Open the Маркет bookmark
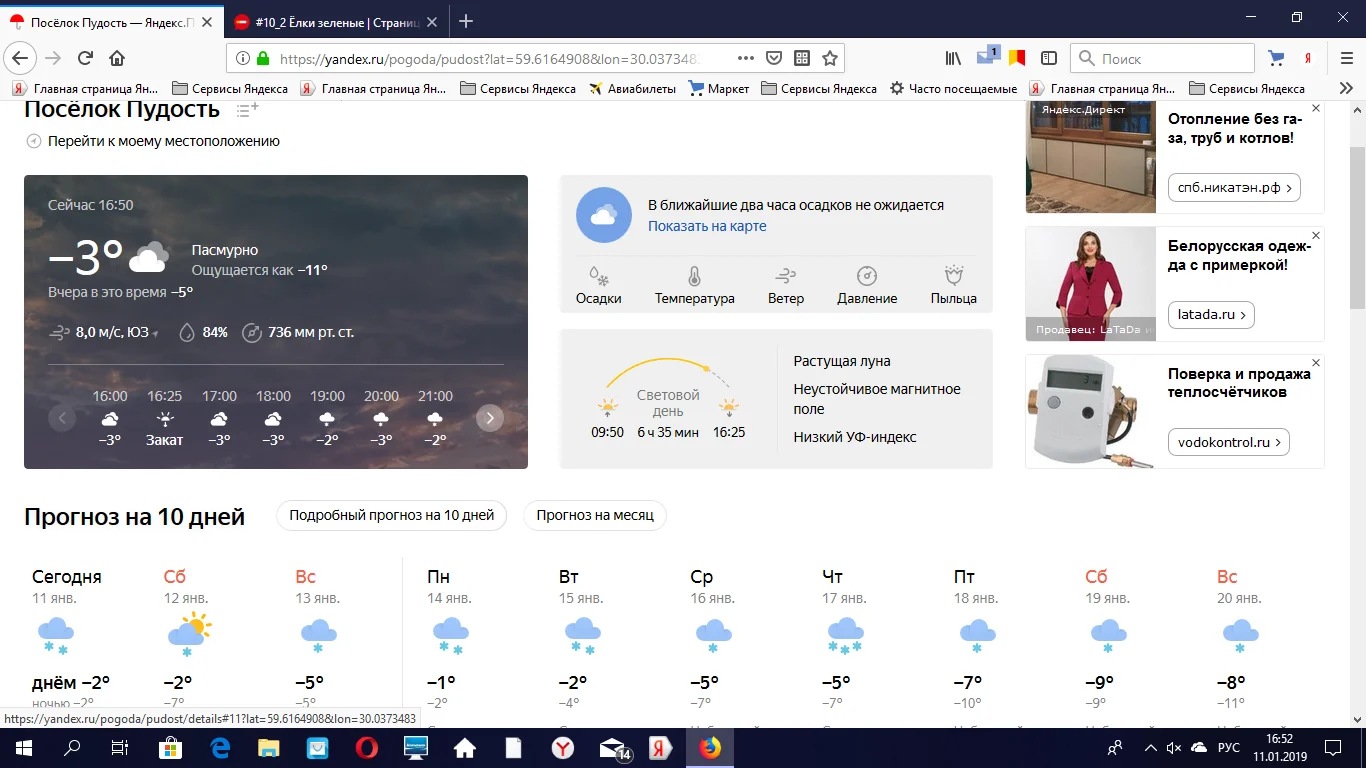Viewport: 1366px width, 768px height. (719, 88)
